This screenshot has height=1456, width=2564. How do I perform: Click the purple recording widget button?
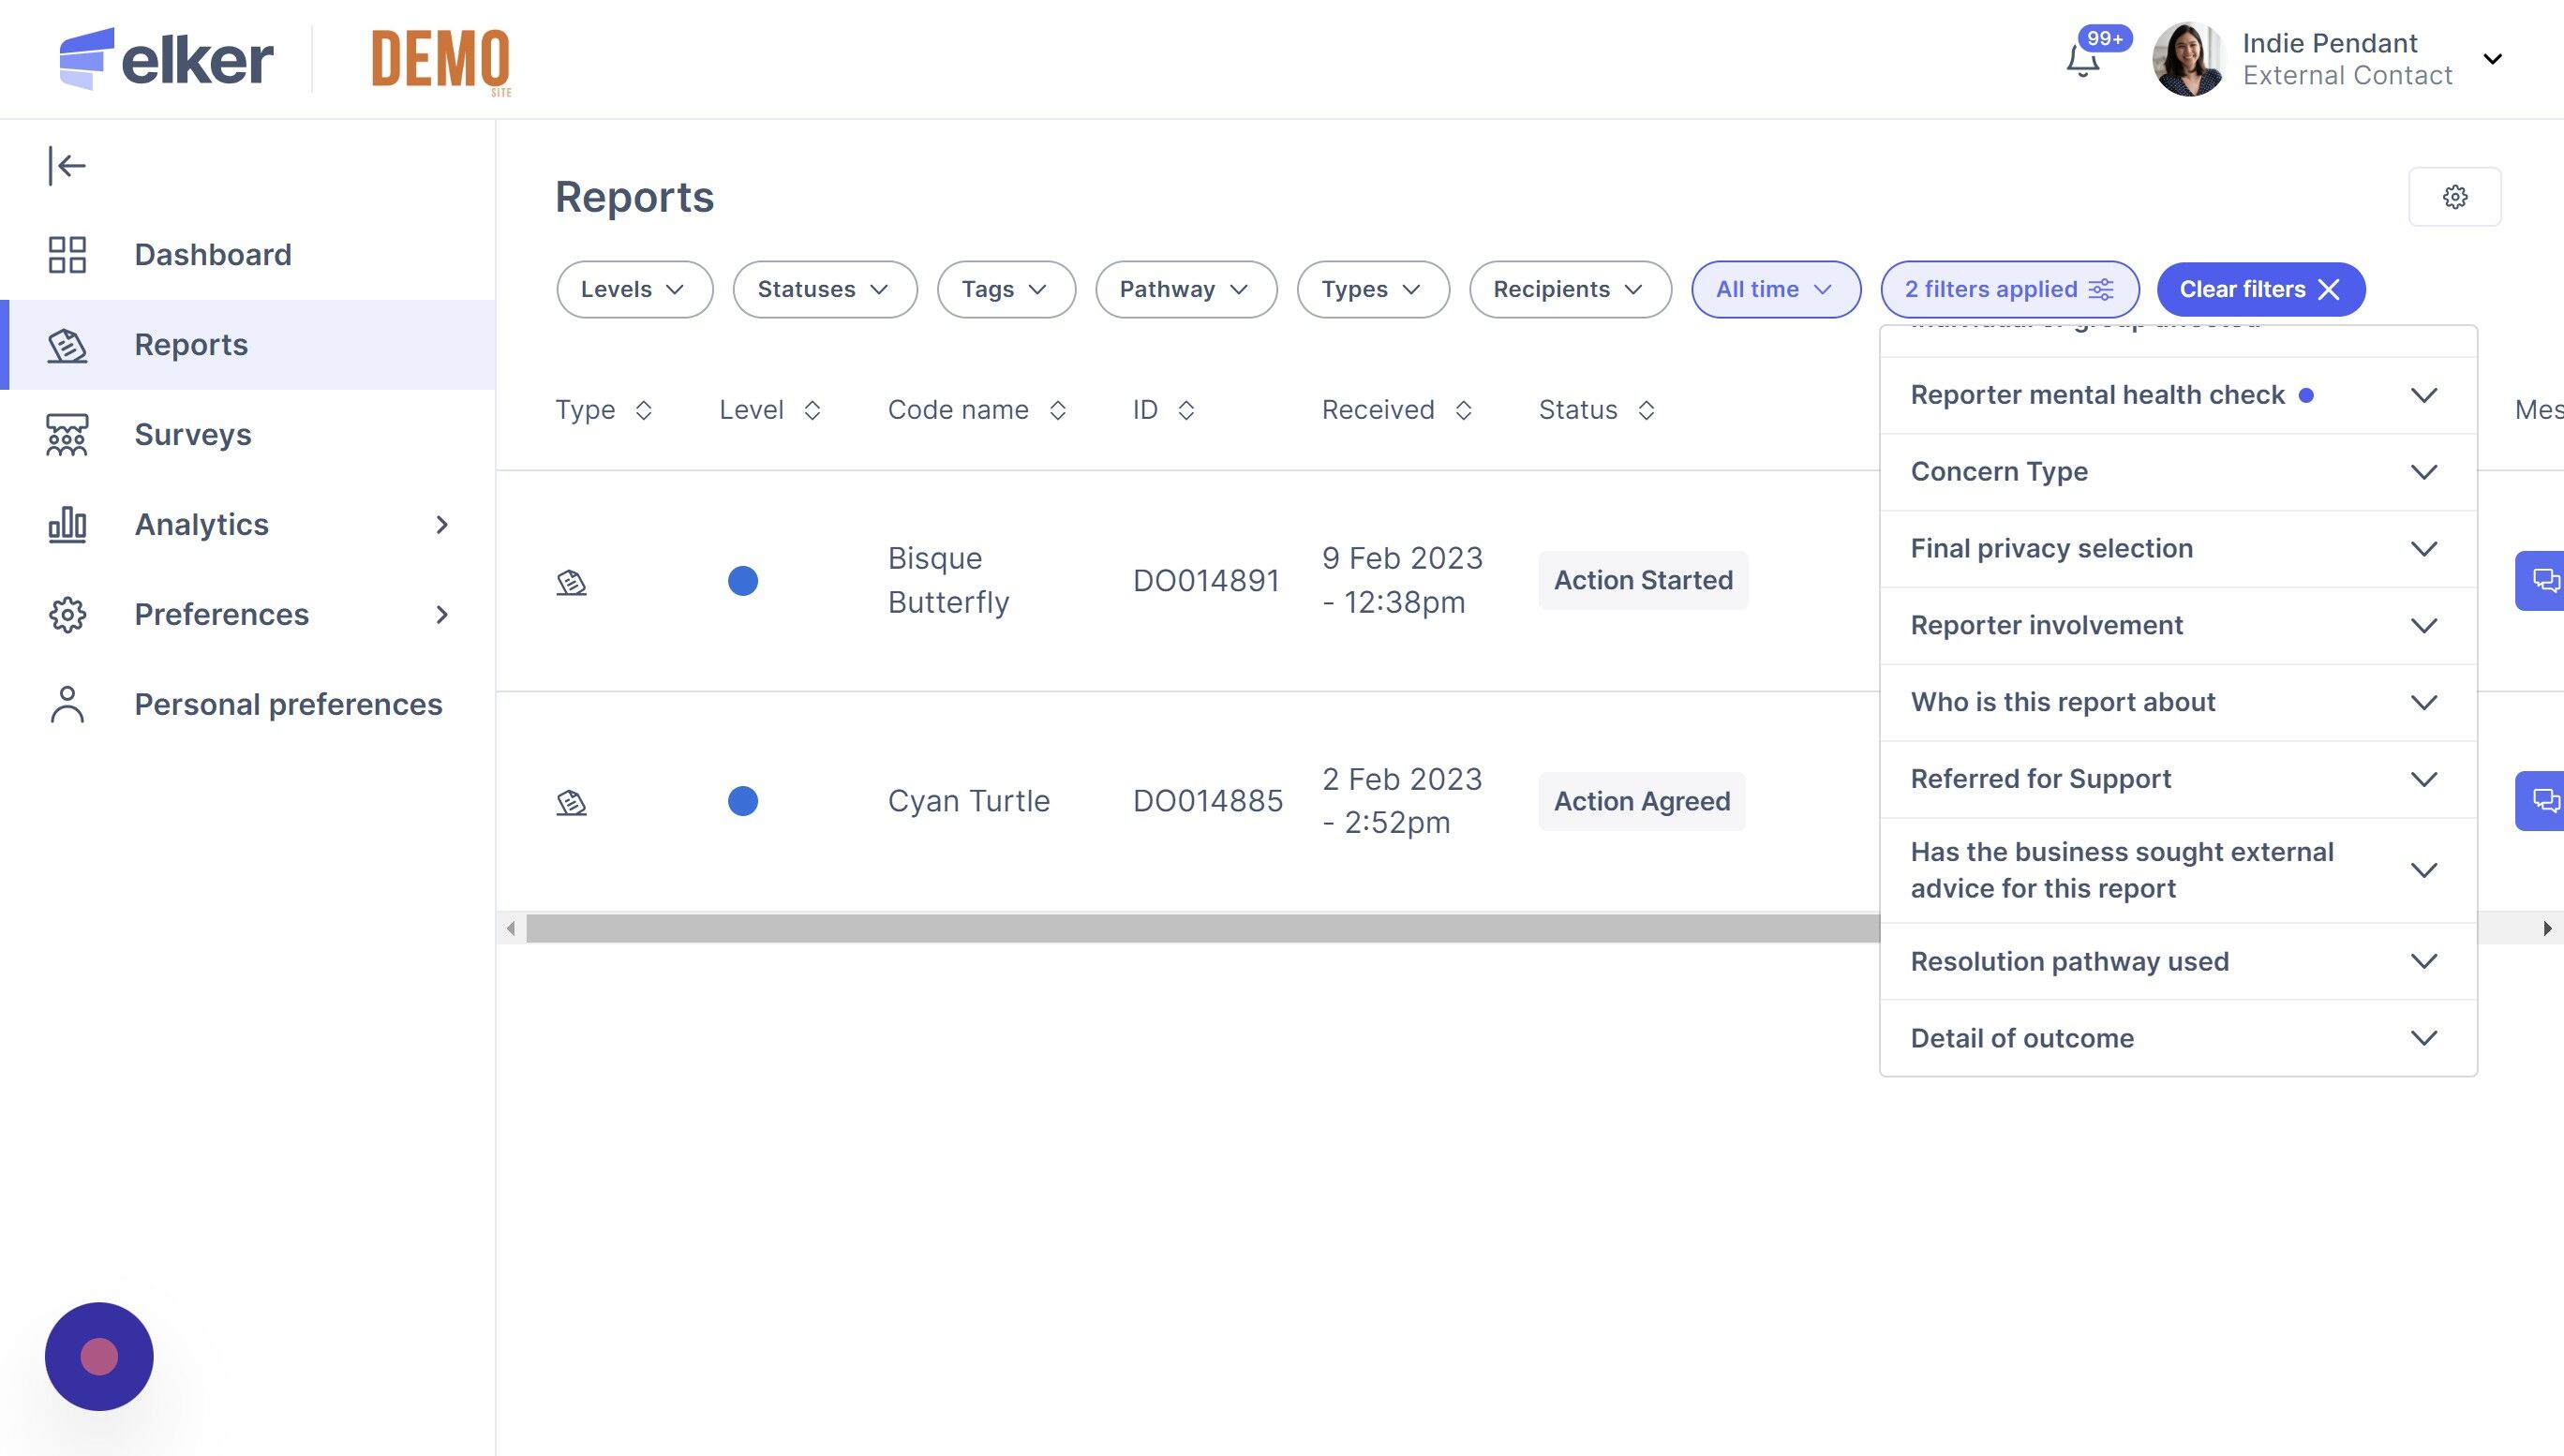coord(99,1356)
